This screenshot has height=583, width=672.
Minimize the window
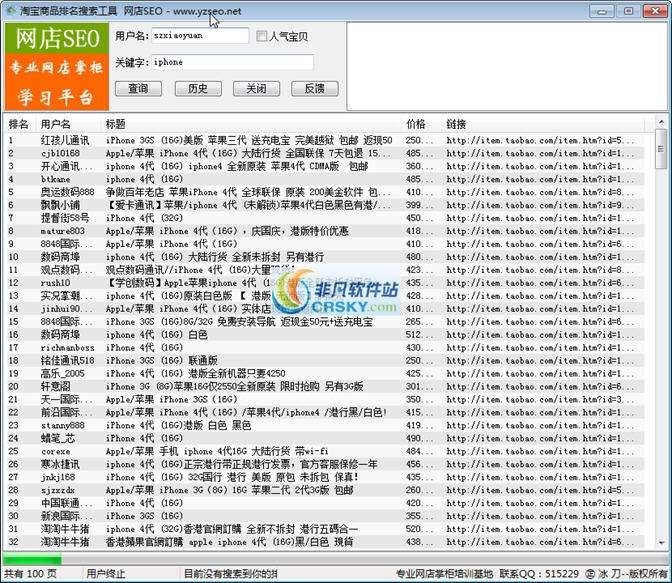point(602,11)
